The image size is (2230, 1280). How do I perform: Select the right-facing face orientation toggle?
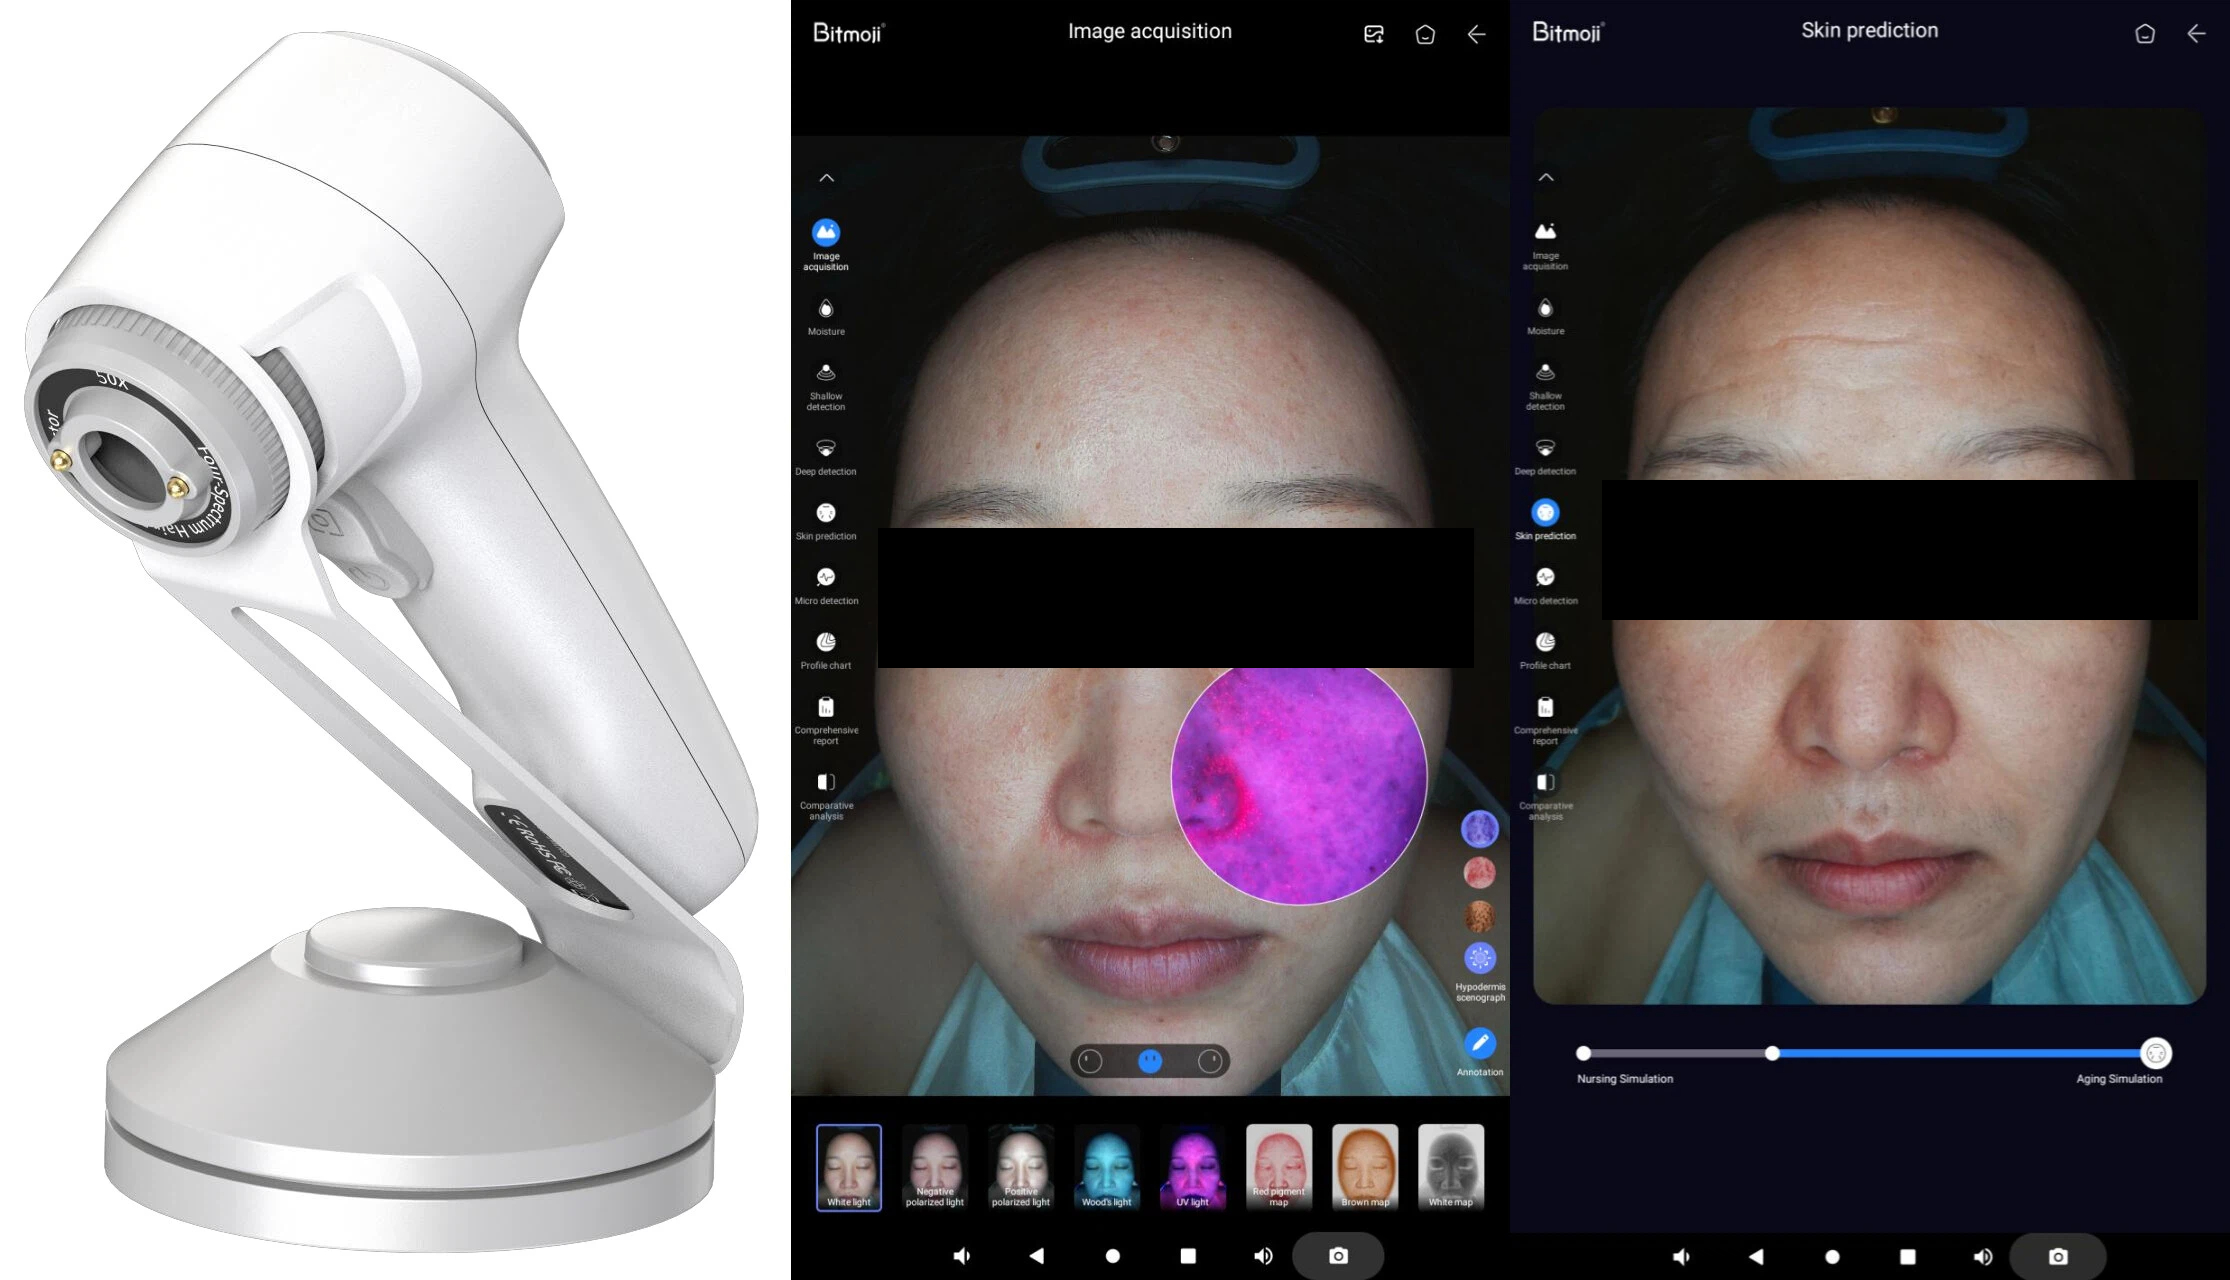coord(1210,1061)
